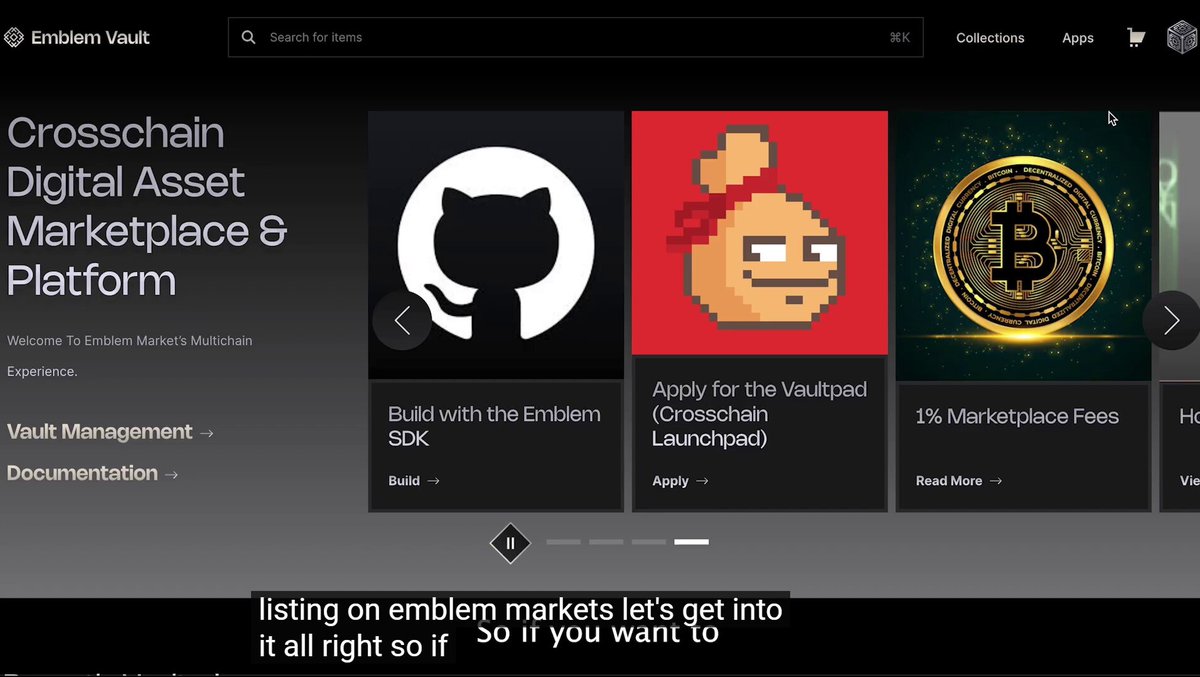Click the pixel money bag thumbnail
The image size is (1200, 677).
(x=760, y=233)
